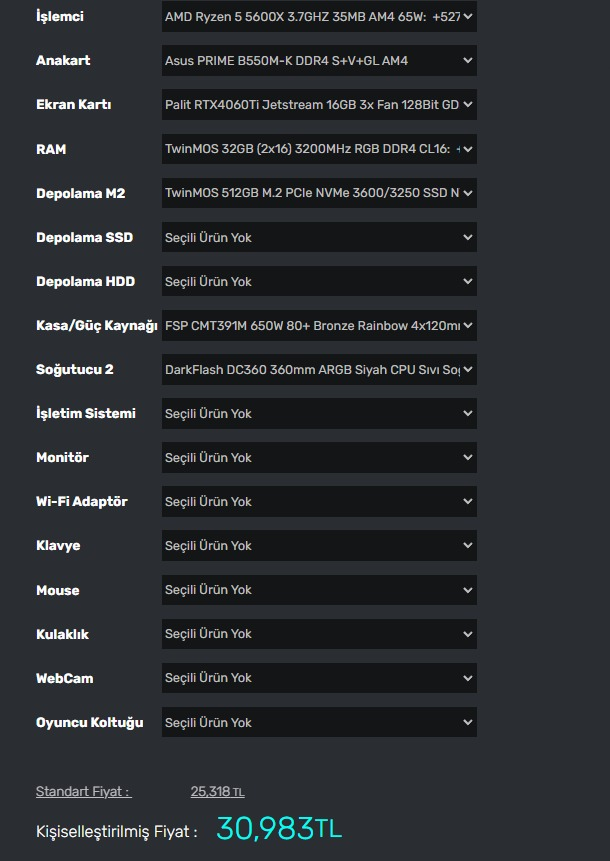
Task: Click the 25,318 TL standard price
Action: point(217,791)
